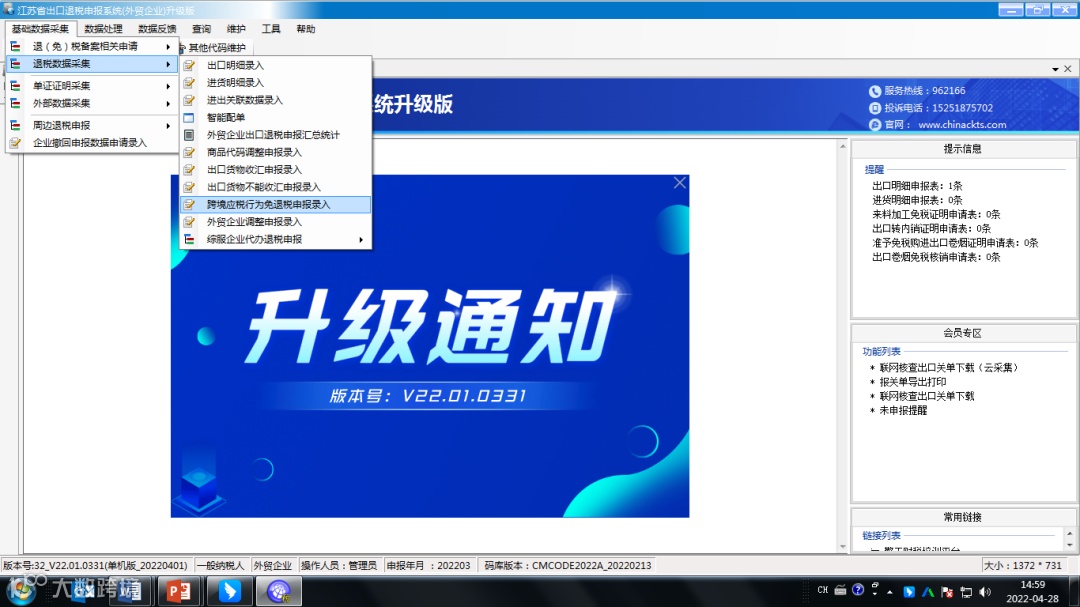
Task: Click 进货明细申报表: 0条 reminder
Action: click(917, 200)
